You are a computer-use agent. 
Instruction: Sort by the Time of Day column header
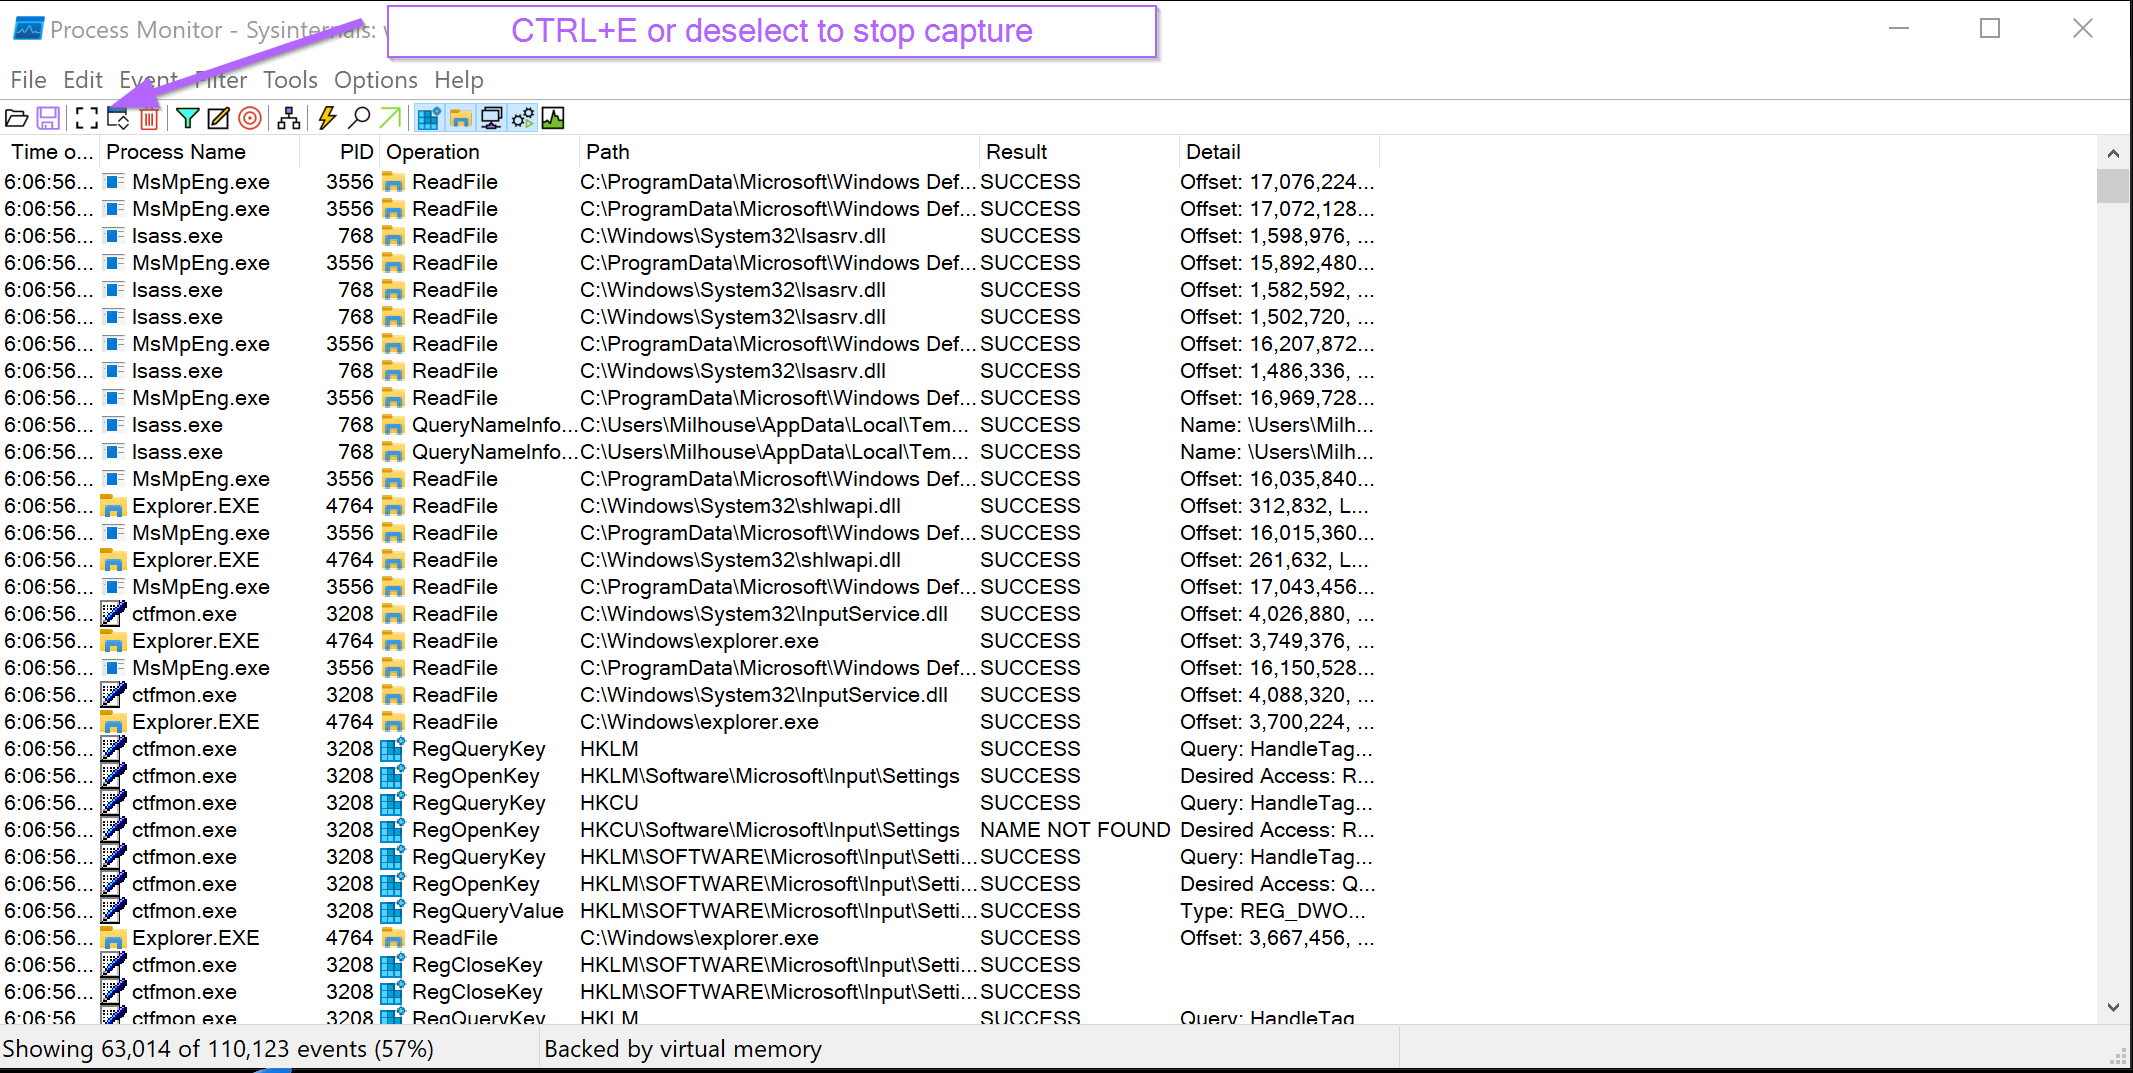click(50, 152)
